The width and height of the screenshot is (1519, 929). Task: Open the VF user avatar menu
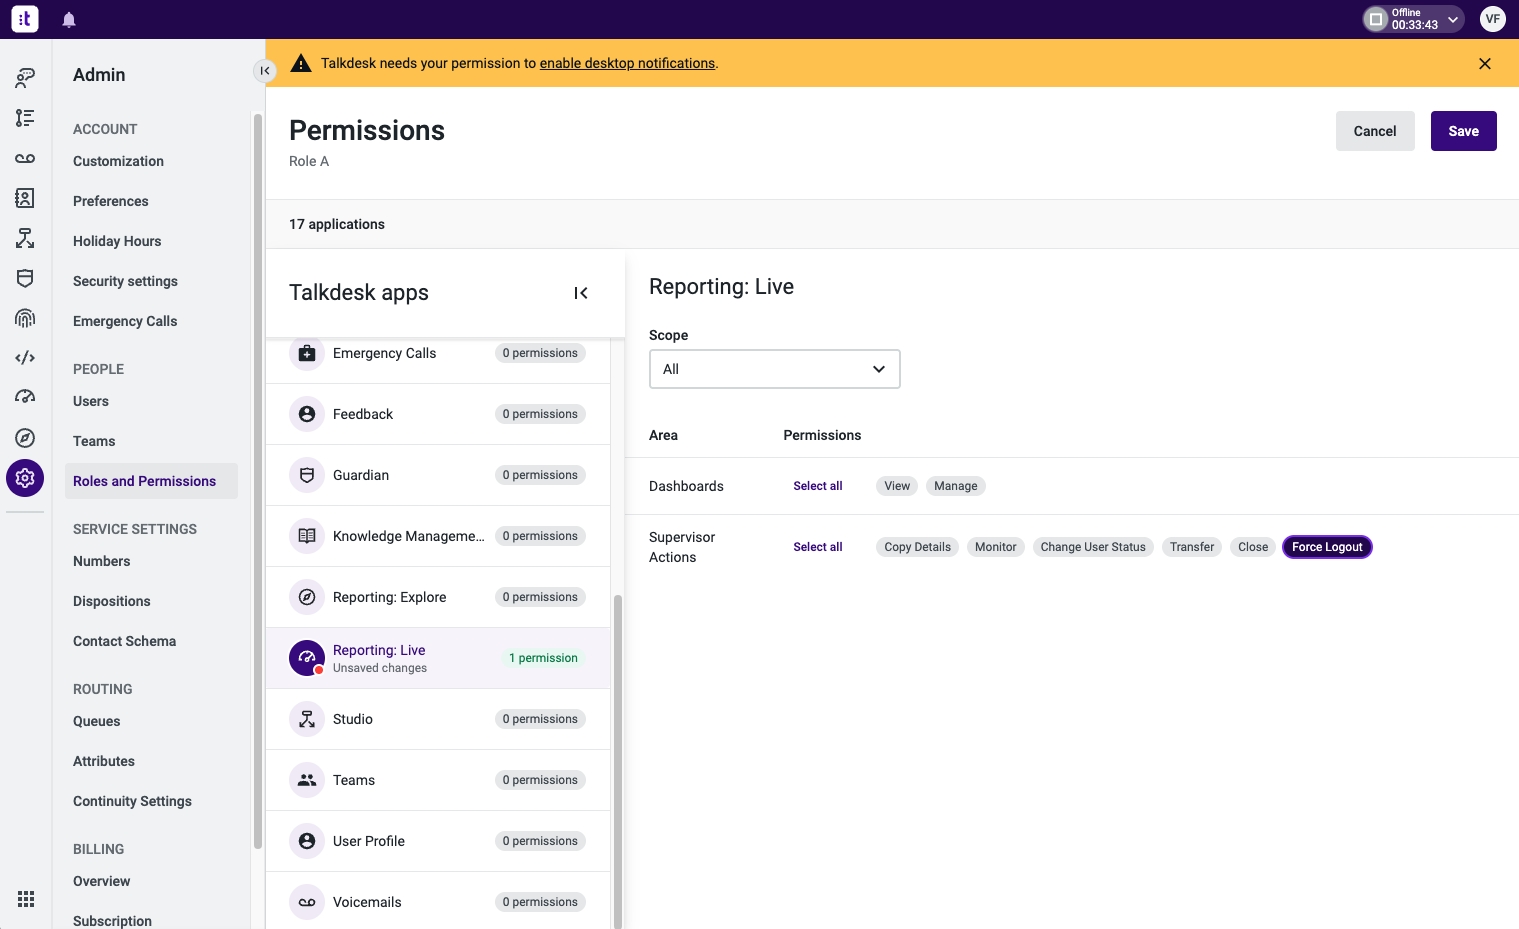(x=1493, y=19)
